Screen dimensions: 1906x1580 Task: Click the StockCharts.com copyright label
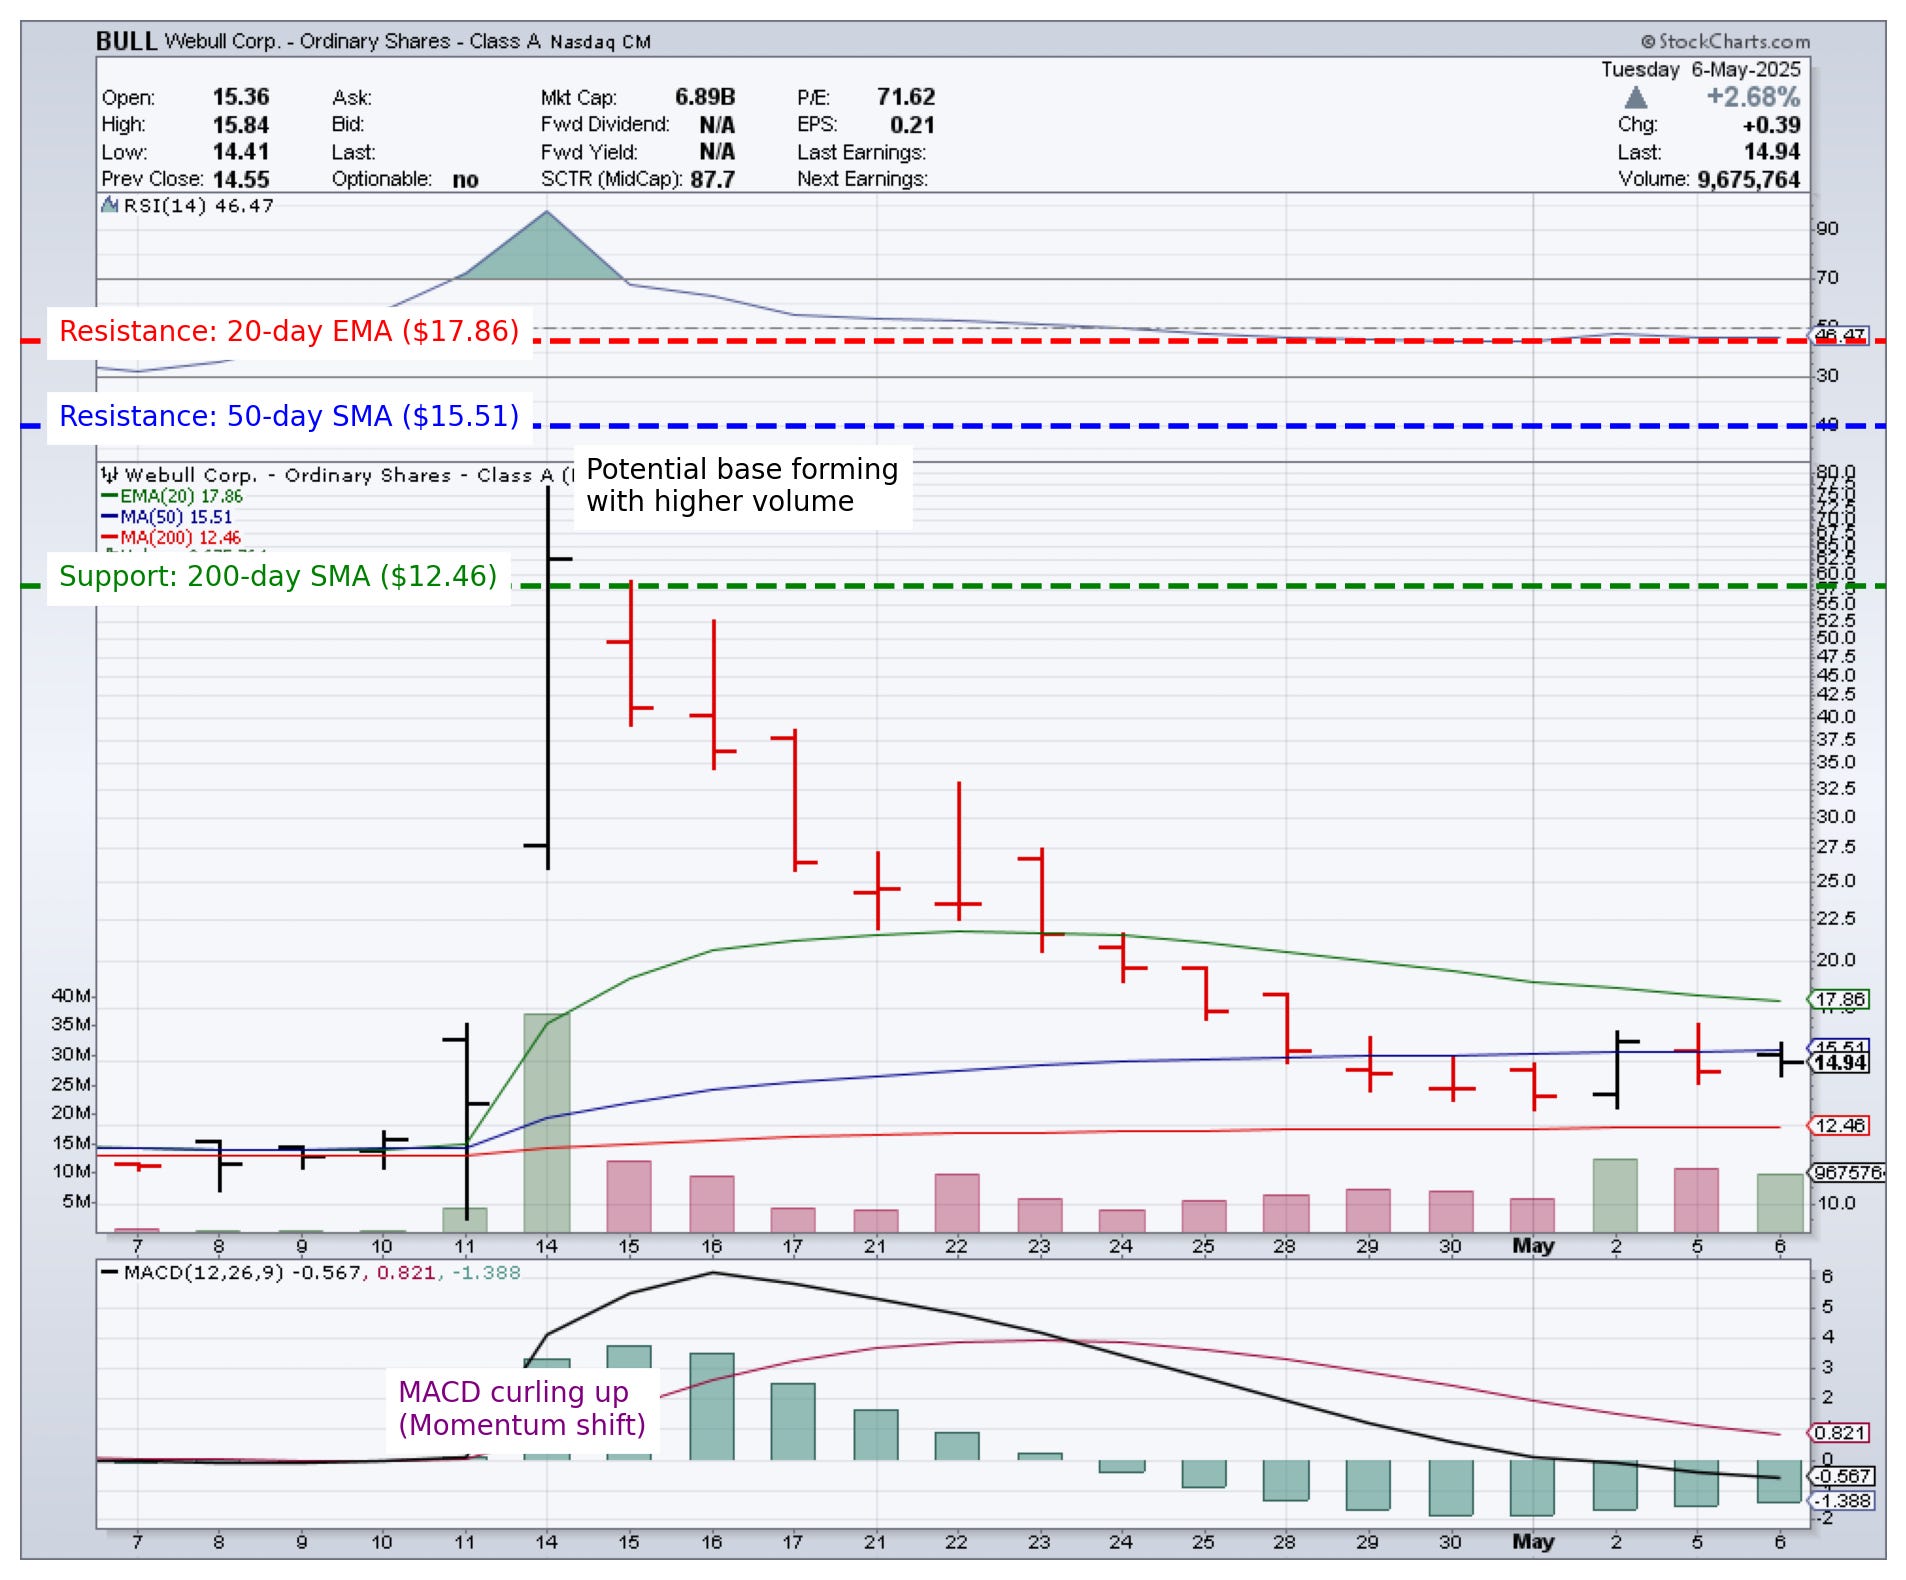pos(1725,41)
